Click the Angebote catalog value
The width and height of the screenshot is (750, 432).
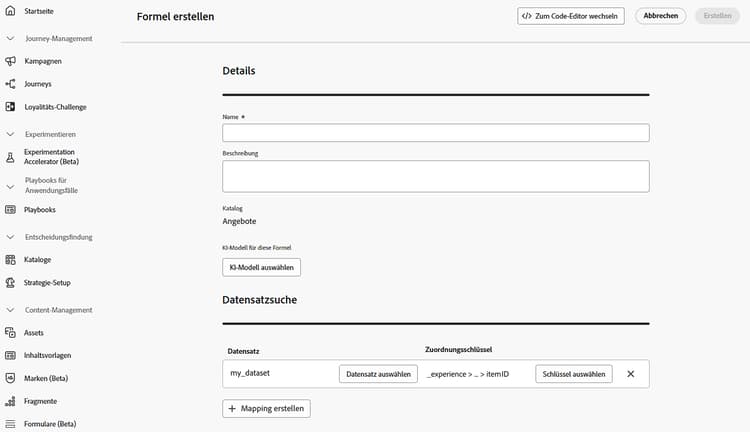(239, 221)
